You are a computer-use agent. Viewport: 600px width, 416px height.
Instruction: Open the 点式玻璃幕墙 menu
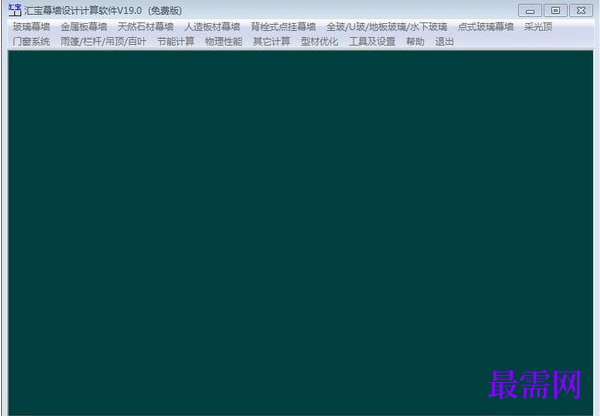coord(486,27)
